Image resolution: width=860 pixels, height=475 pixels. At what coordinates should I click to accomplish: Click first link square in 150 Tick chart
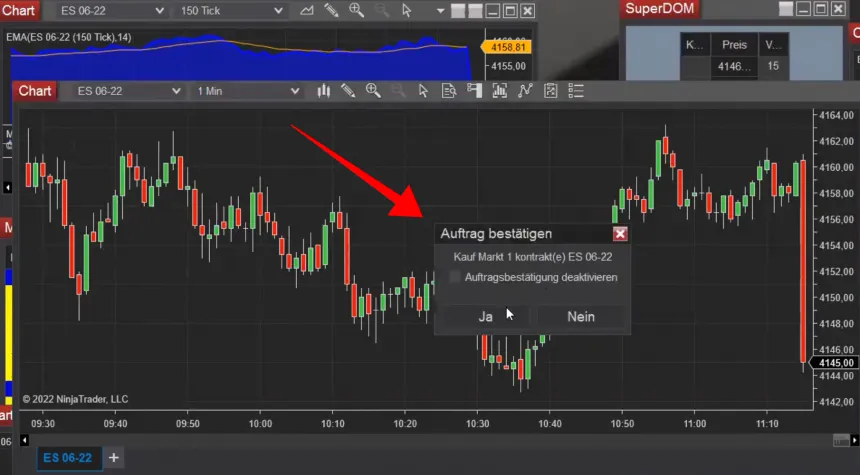point(458,10)
